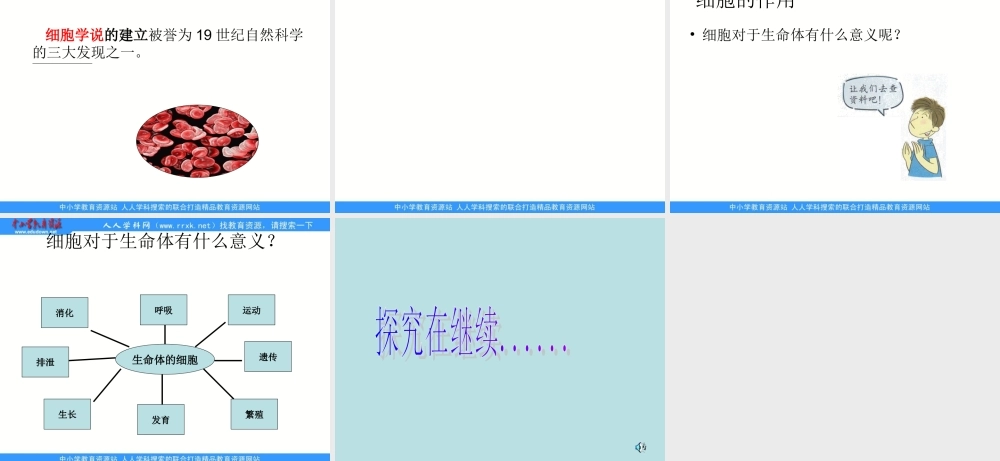
Task: Click the cartoon boy illustration
Action: tap(922, 137)
